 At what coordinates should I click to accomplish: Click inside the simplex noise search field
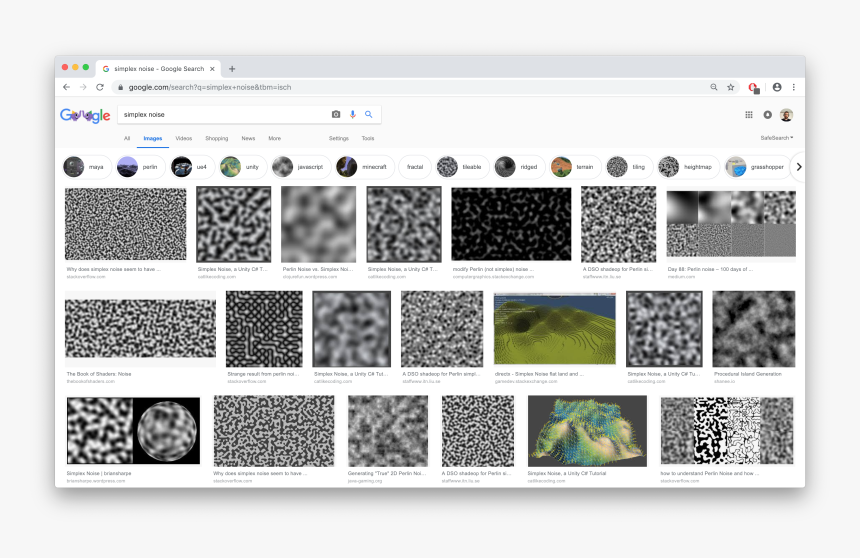point(220,115)
